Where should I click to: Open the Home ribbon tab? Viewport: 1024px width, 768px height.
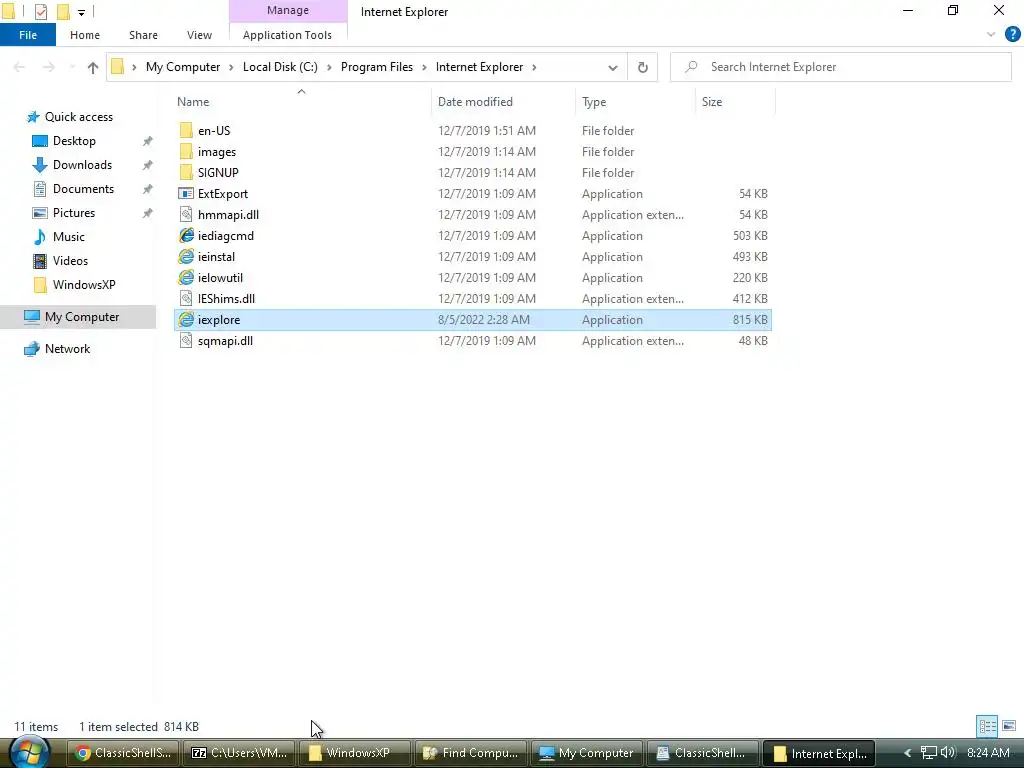(x=85, y=35)
